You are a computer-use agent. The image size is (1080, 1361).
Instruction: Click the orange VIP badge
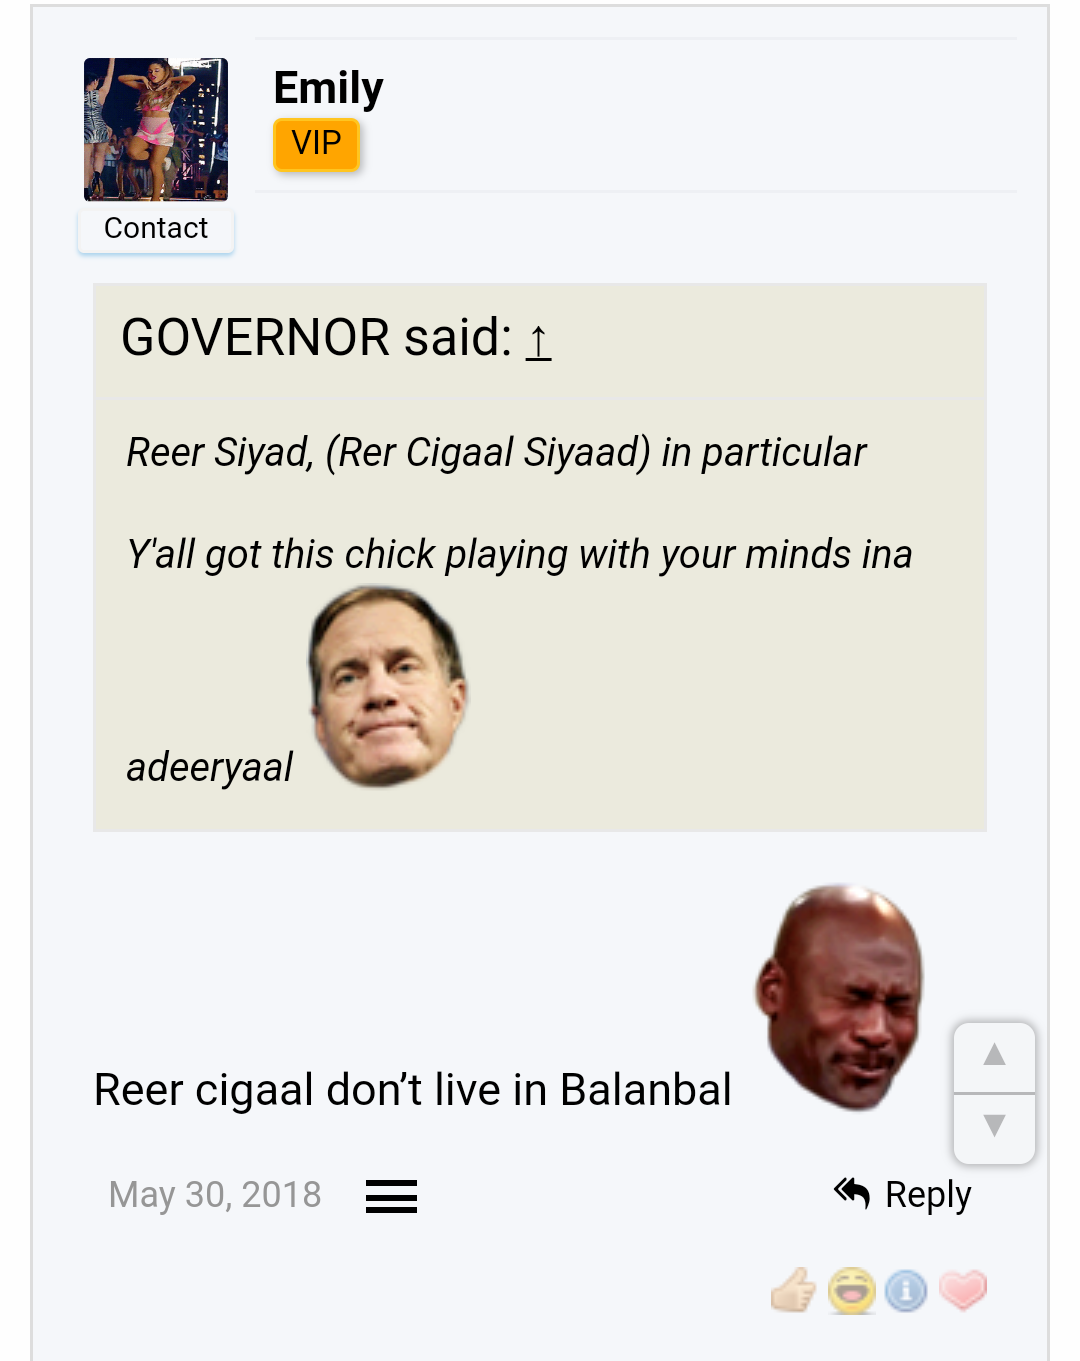point(316,144)
